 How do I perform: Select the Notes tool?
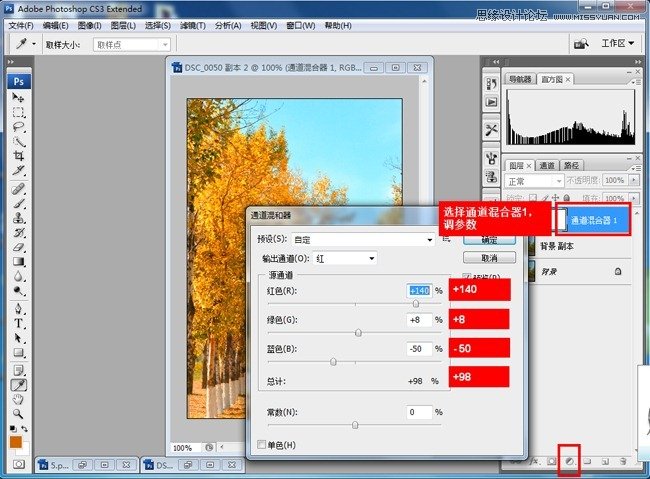coord(18,370)
